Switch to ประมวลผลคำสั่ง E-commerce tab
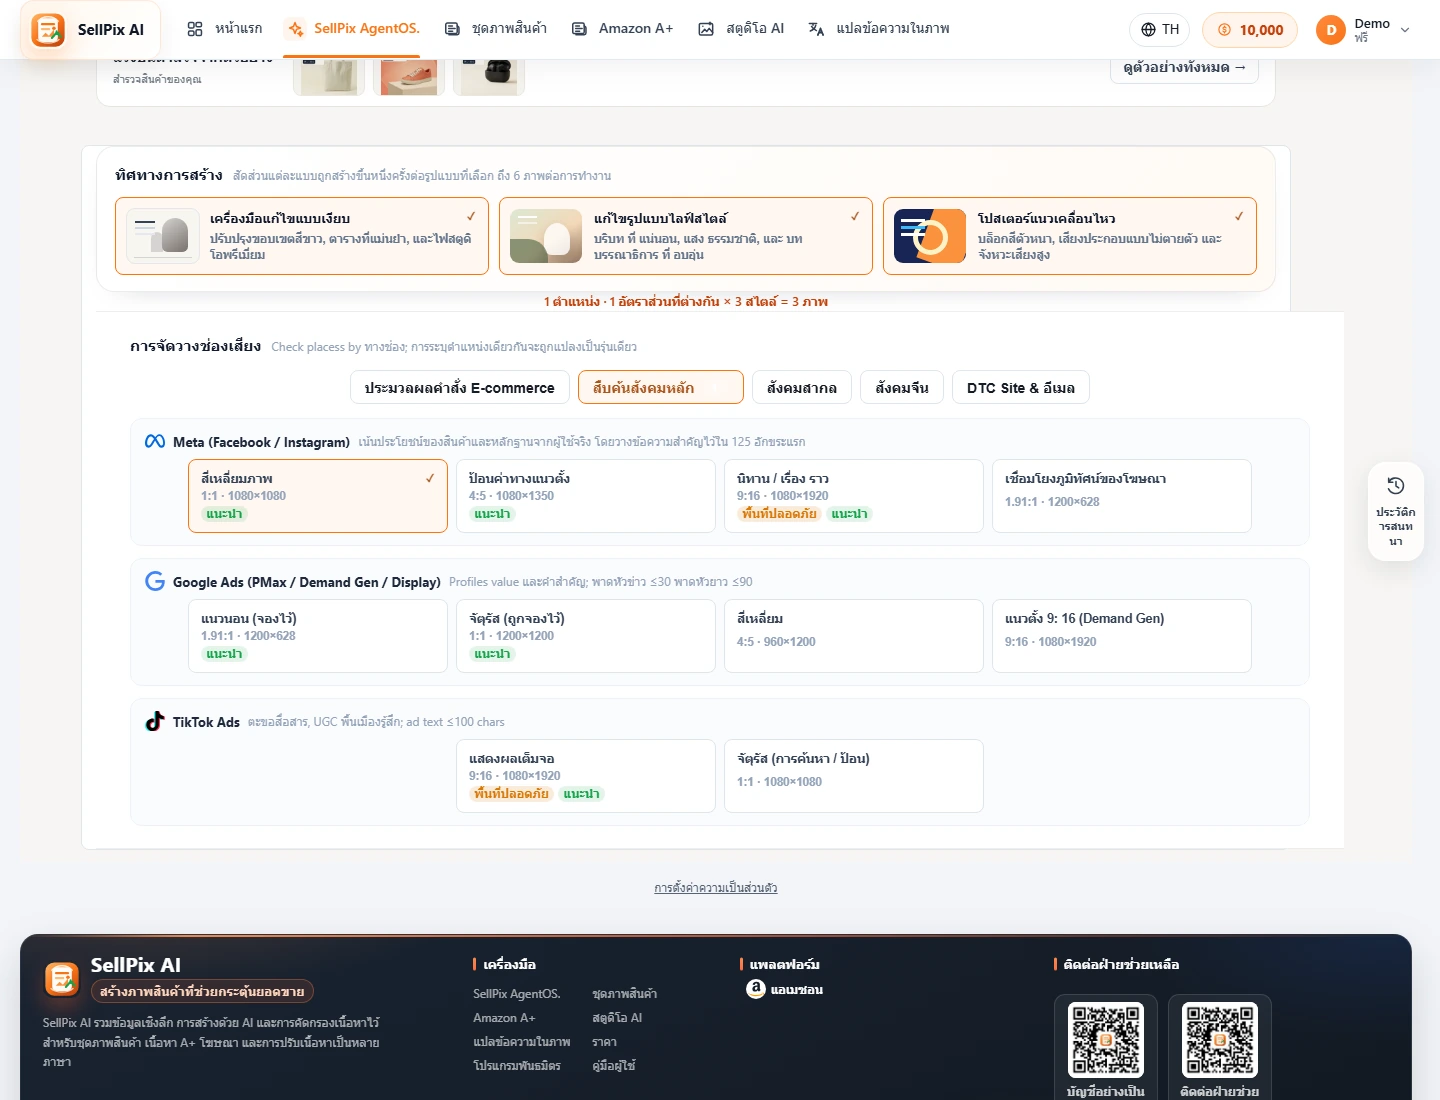Image resolution: width=1440 pixels, height=1100 pixels. pos(460,388)
